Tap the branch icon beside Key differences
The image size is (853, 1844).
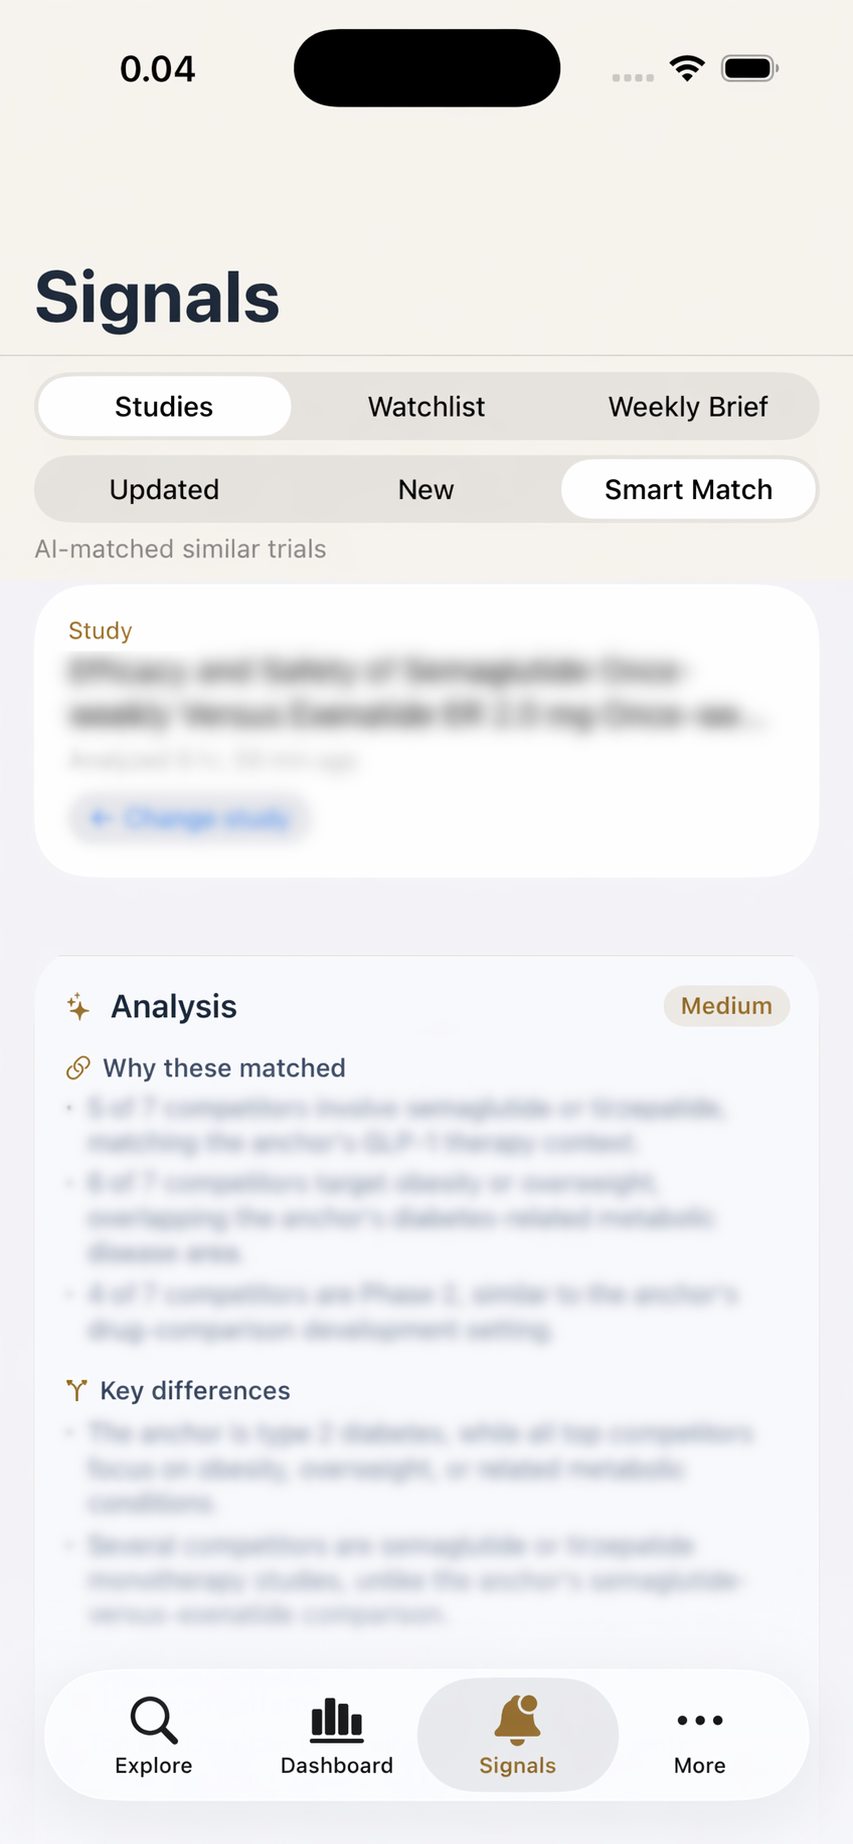pyautogui.click(x=74, y=1390)
